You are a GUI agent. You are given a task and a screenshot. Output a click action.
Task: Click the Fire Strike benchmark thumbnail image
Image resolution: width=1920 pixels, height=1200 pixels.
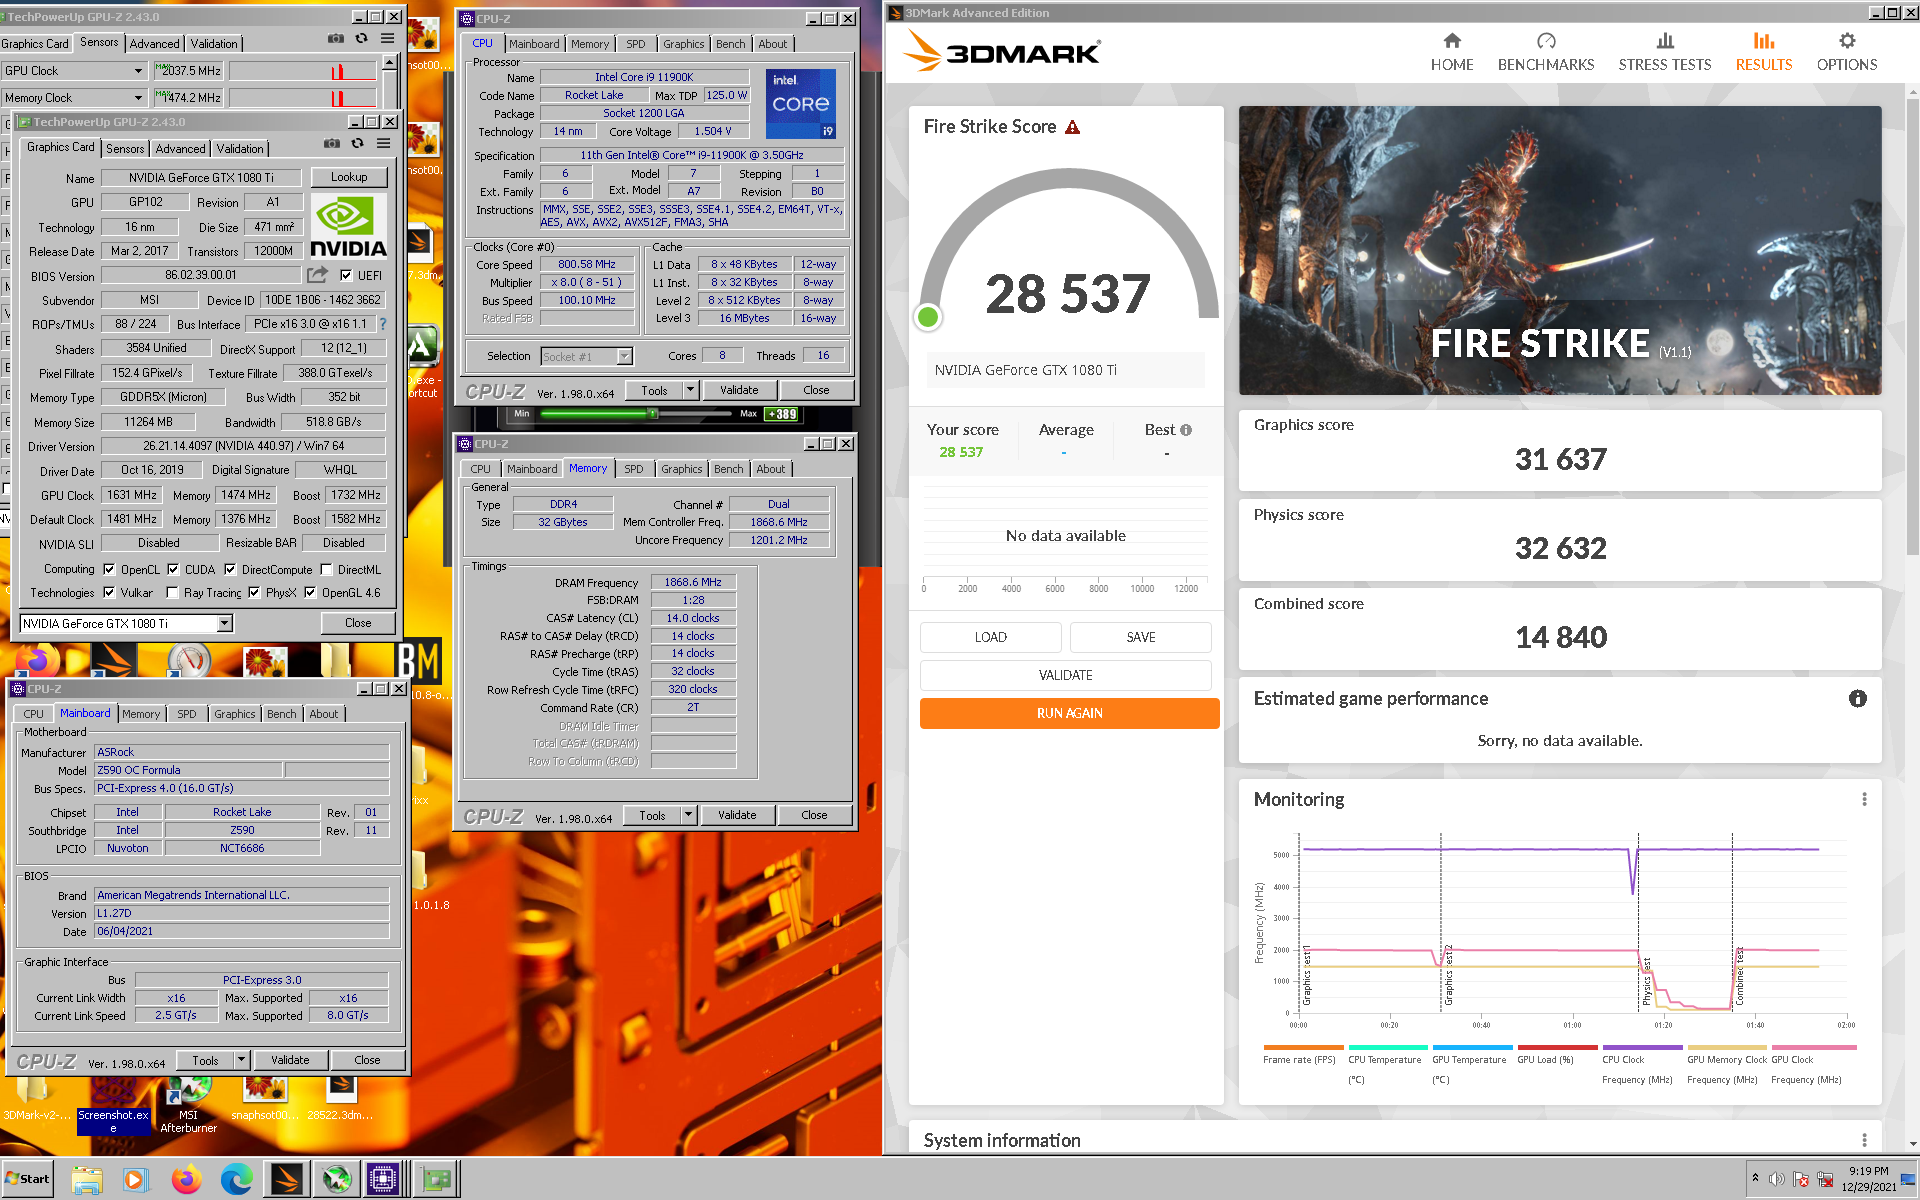coord(1560,250)
